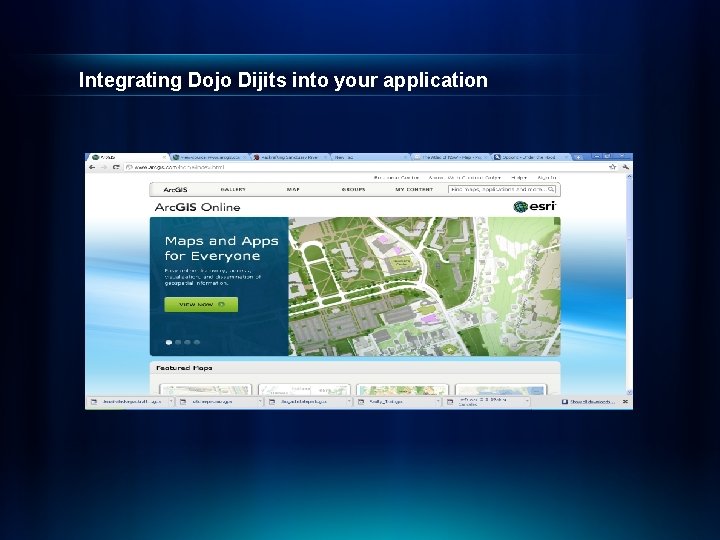
Task: Click the scrollbar down arrow in the browser
Action: pos(629,392)
